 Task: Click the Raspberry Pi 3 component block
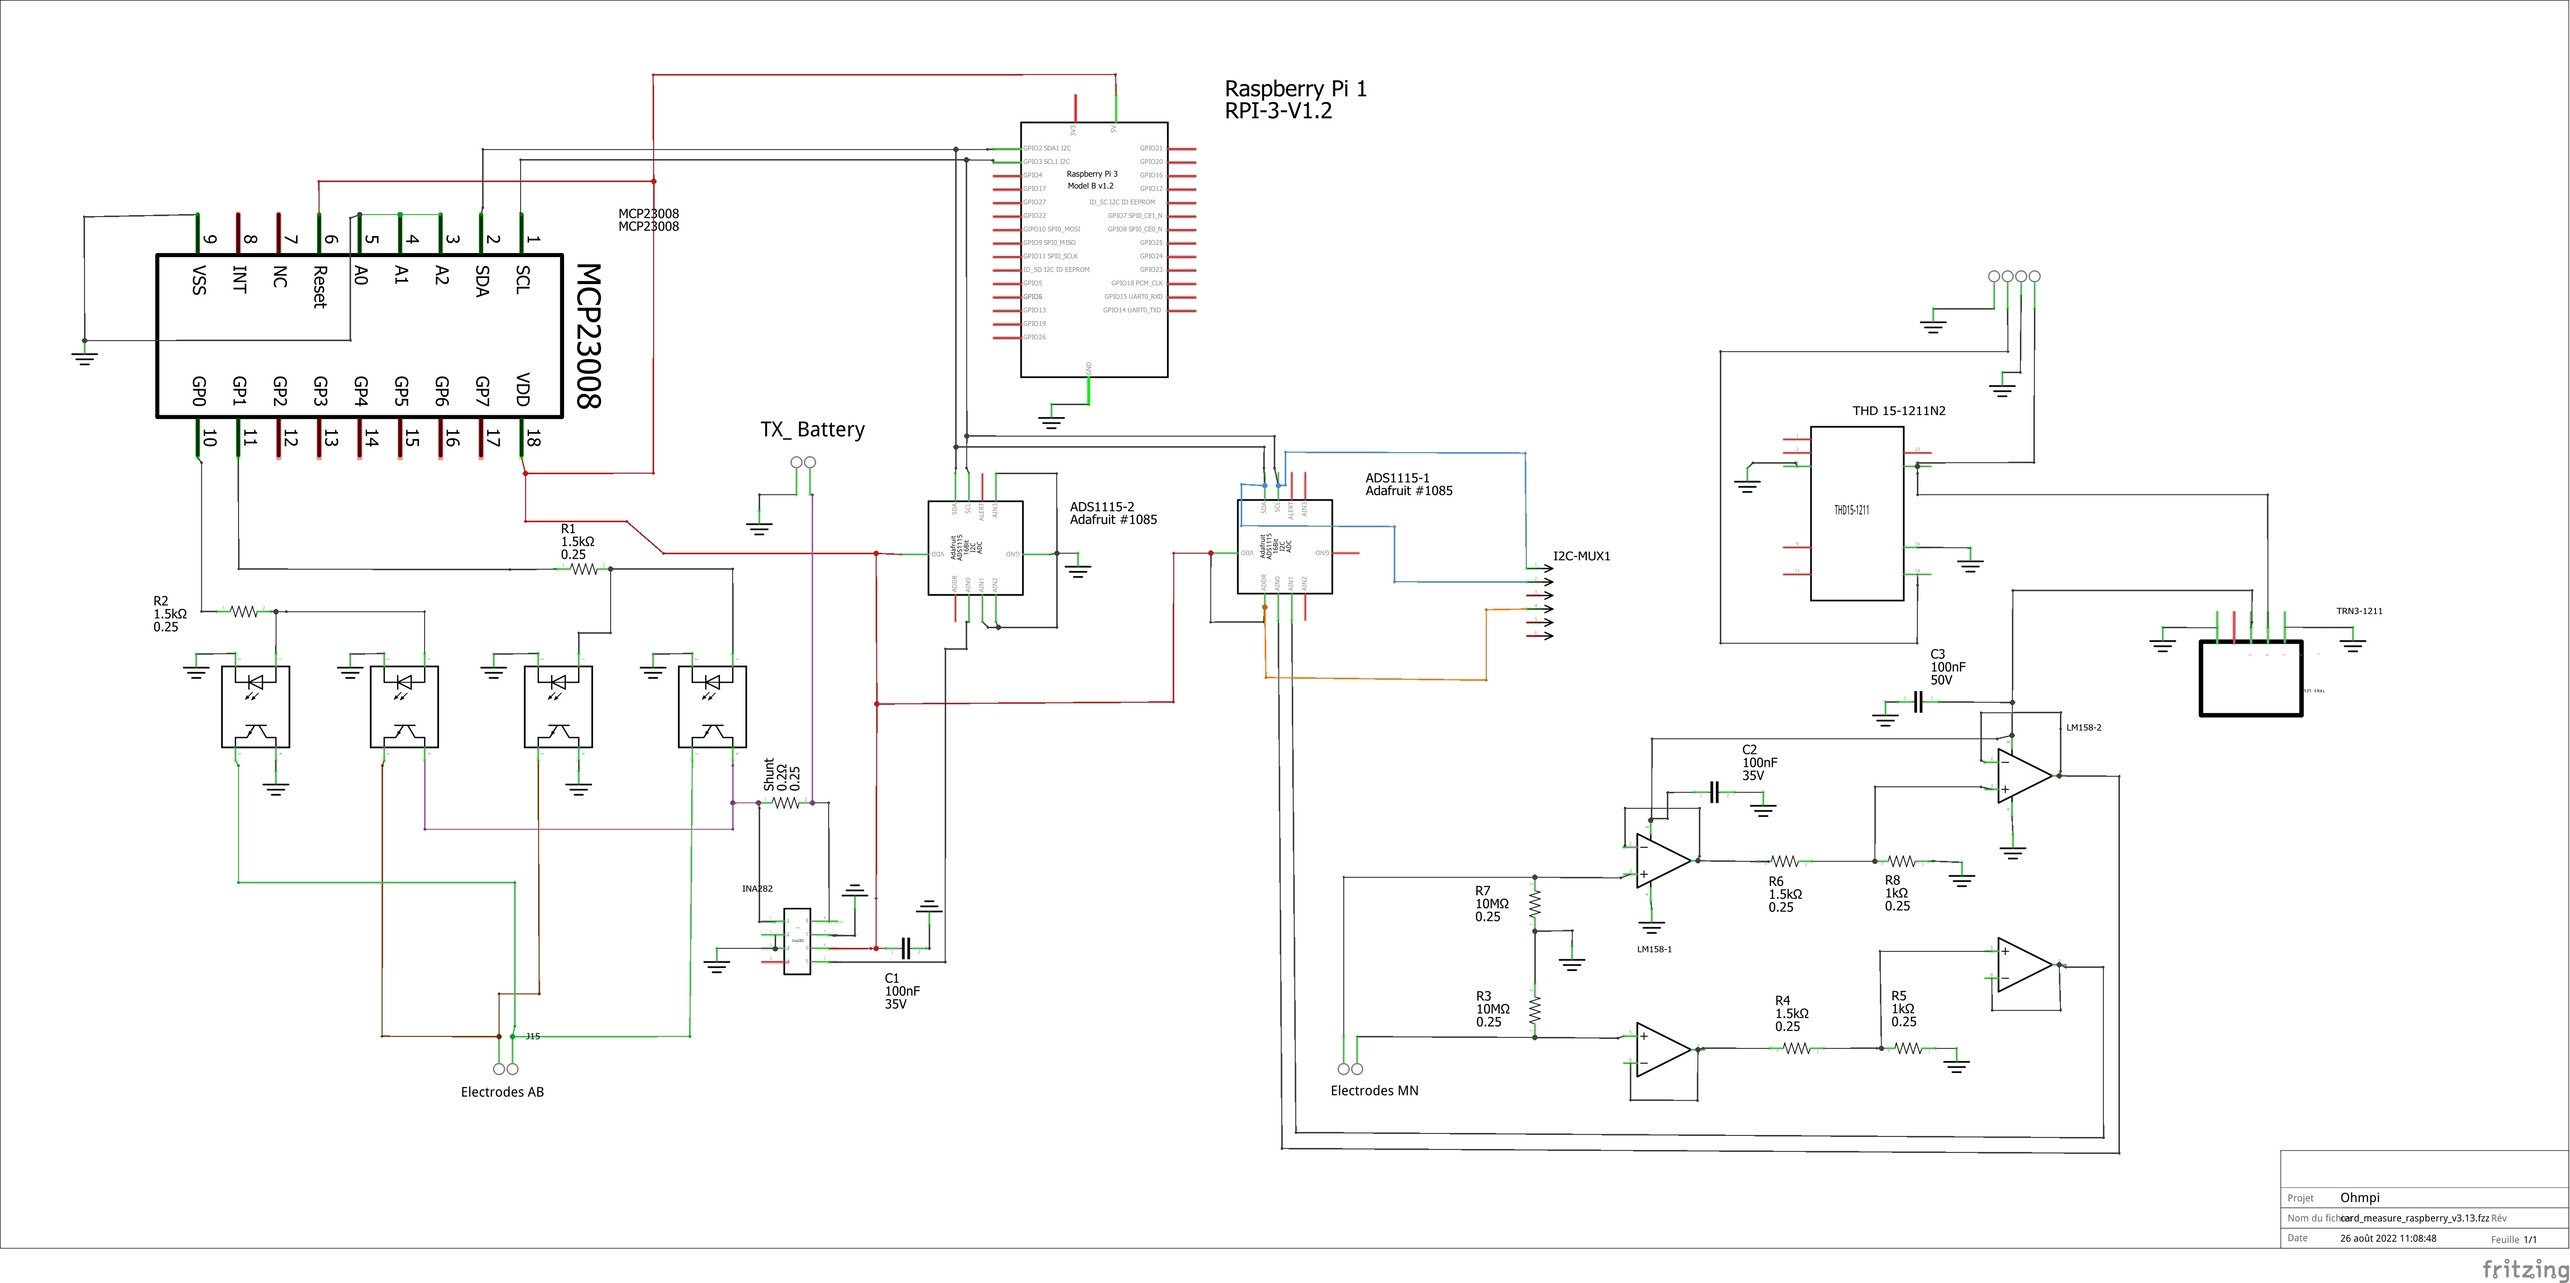click(1093, 250)
